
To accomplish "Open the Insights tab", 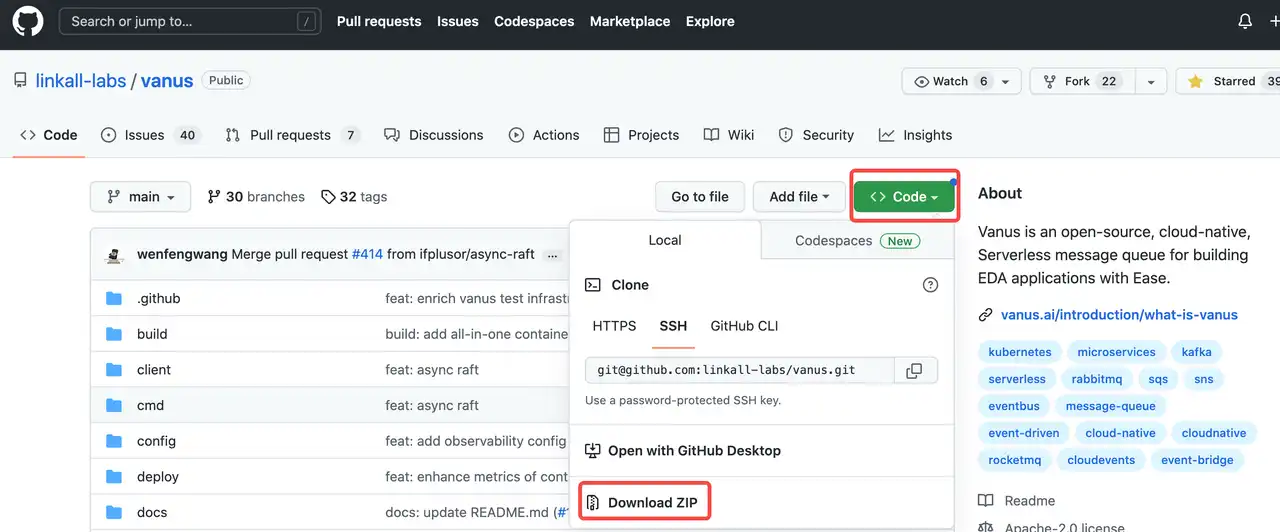I will click(x=915, y=135).
